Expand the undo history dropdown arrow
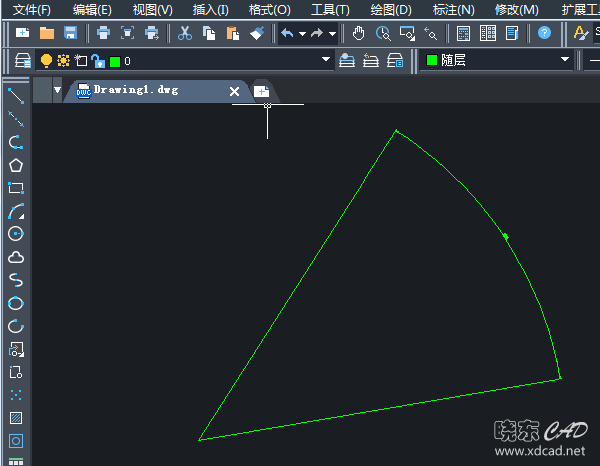The height and width of the screenshot is (466, 600). (302, 33)
